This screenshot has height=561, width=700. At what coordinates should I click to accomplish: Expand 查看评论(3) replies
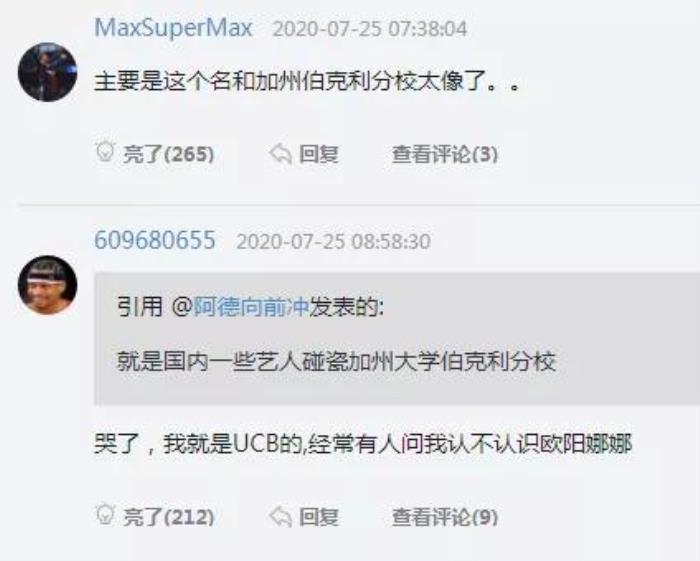pyautogui.click(x=445, y=154)
